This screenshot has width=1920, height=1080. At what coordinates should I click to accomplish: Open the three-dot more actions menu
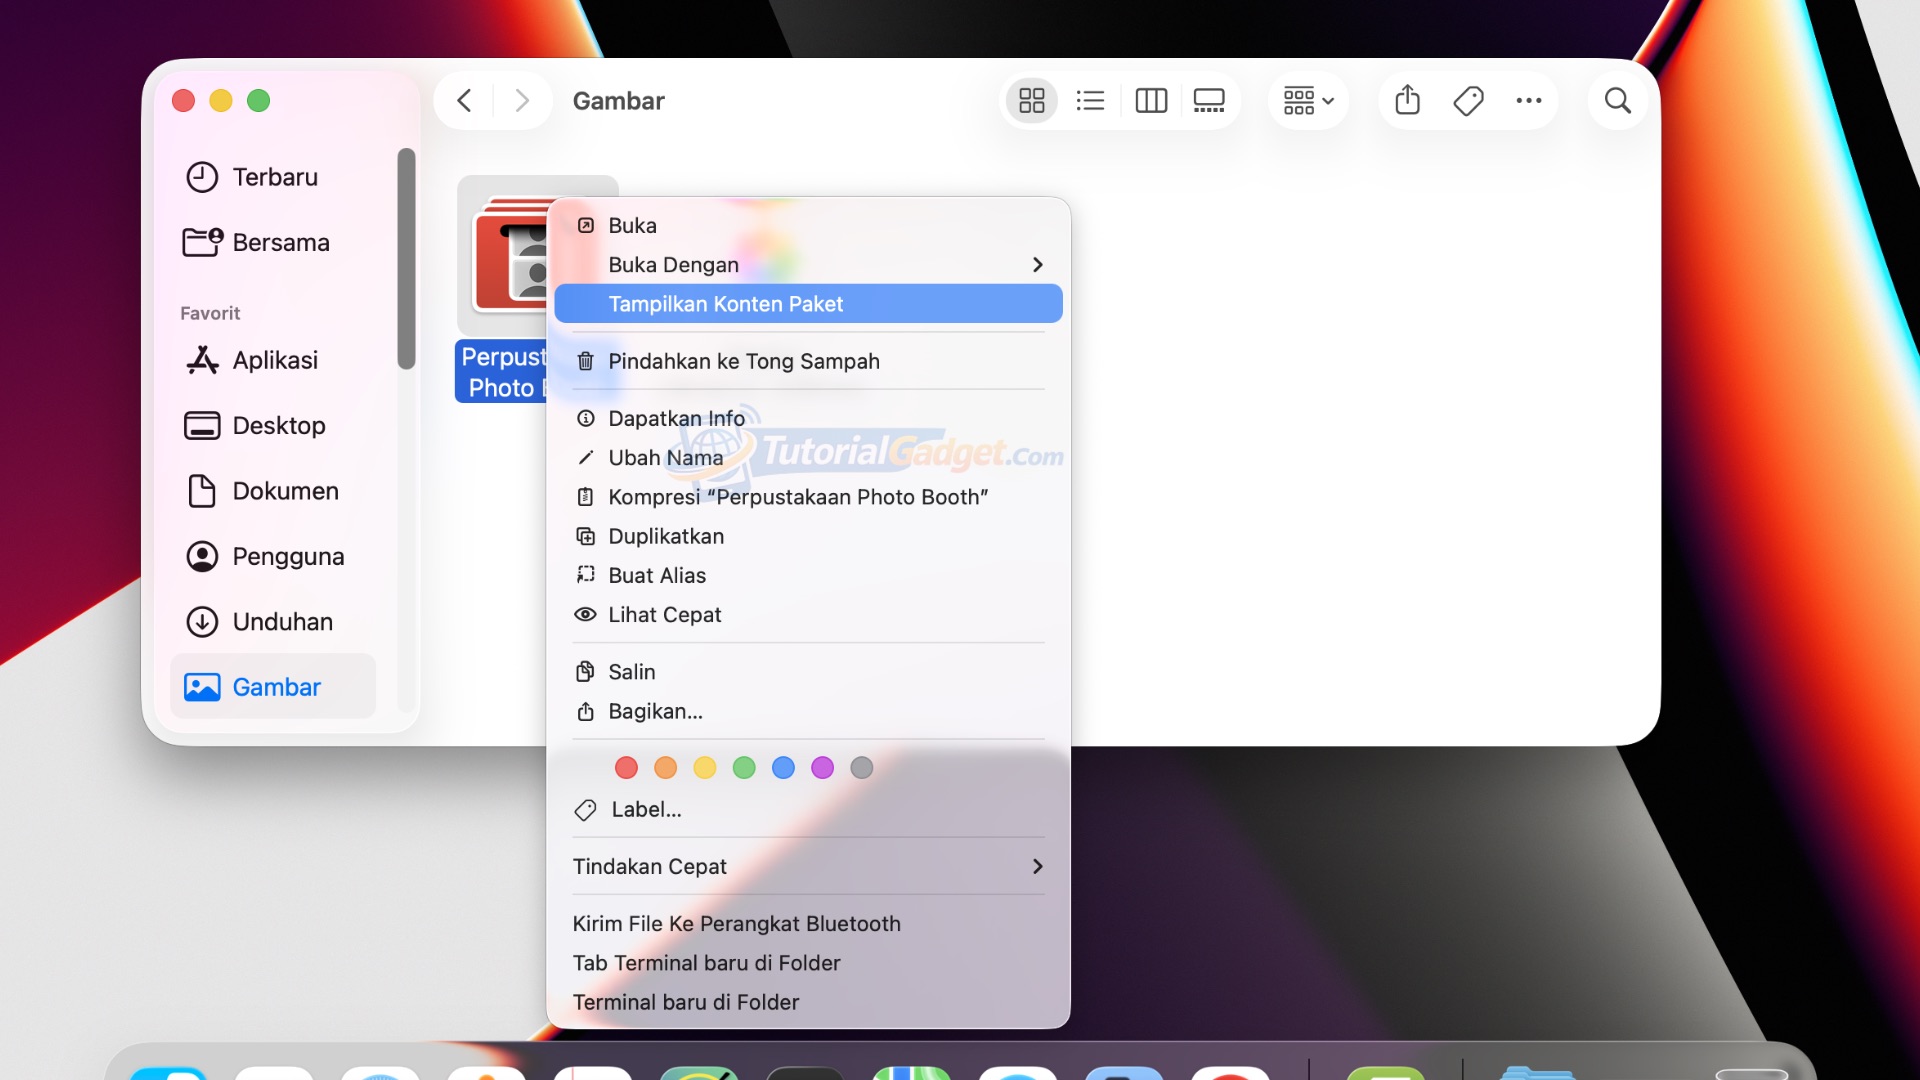(1528, 101)
